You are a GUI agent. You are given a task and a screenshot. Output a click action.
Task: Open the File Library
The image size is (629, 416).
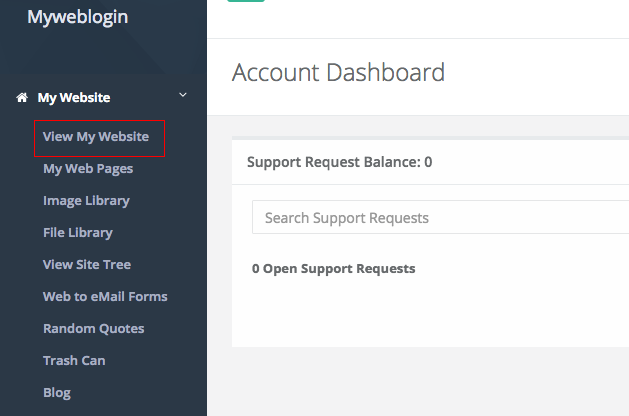[x=78, y=233]
